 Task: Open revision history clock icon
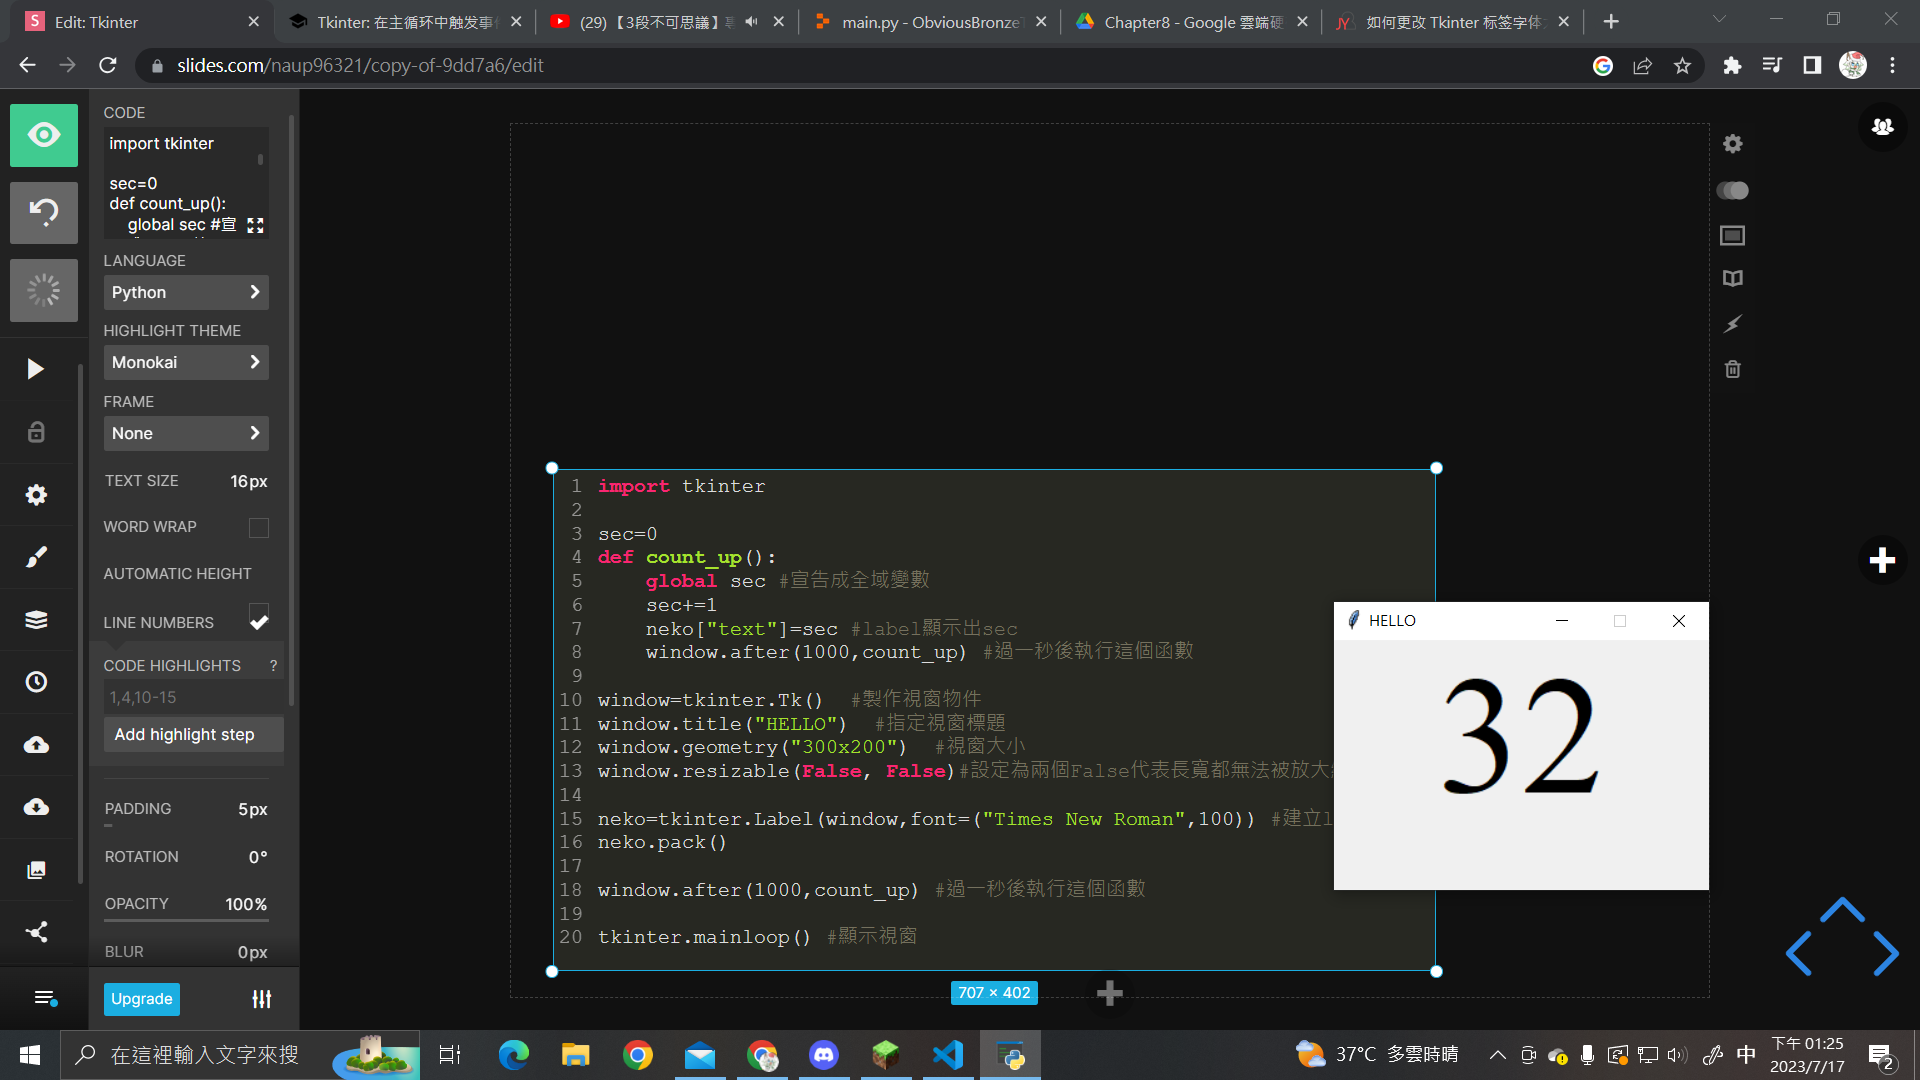(36, 682)
